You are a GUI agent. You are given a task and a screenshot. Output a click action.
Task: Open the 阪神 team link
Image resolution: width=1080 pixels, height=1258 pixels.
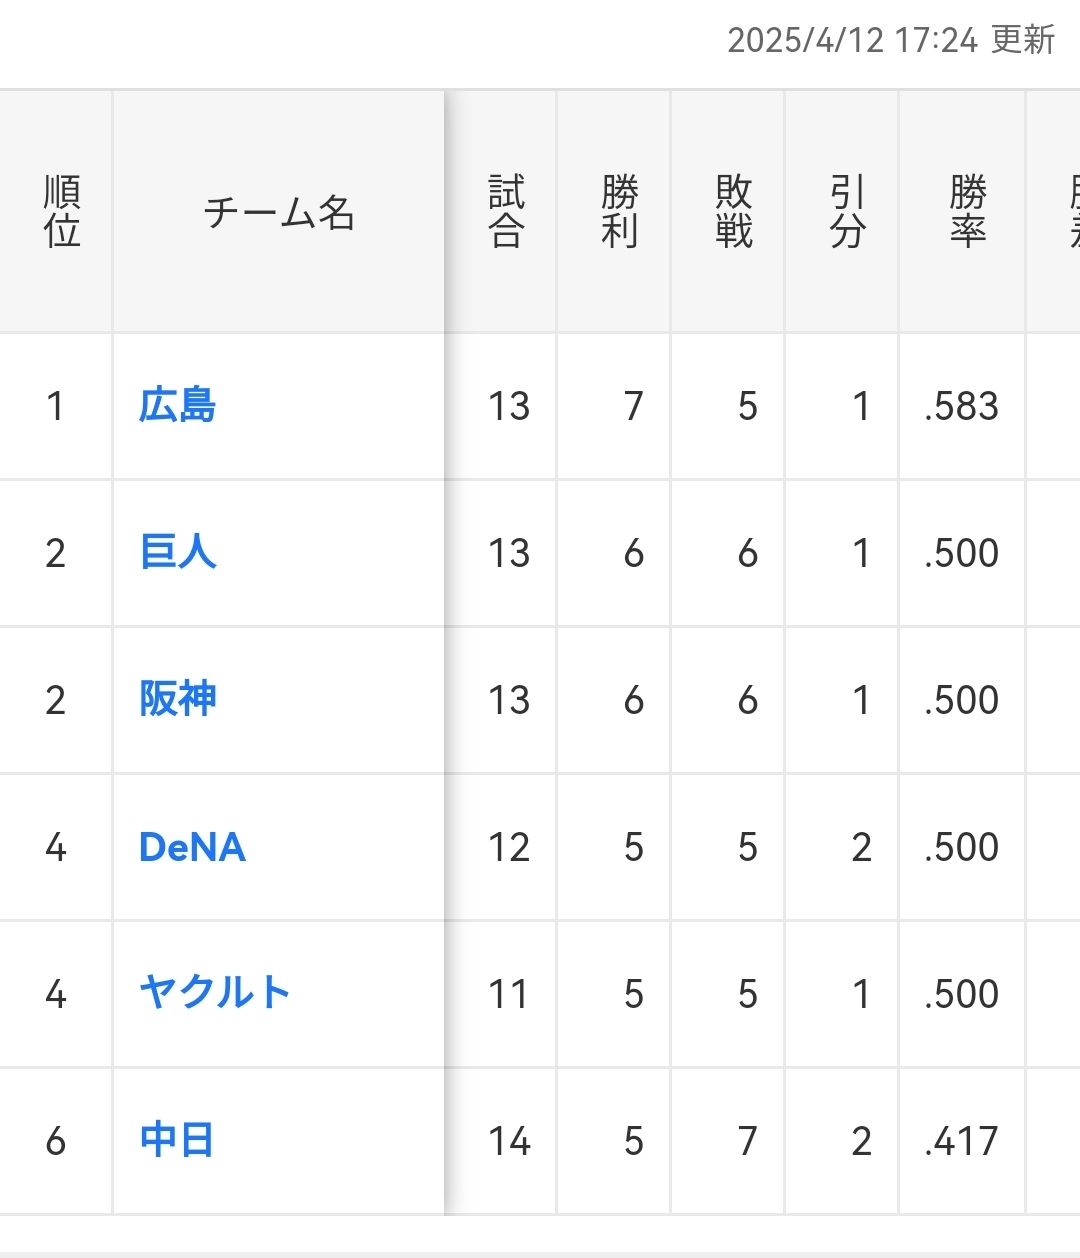[178, 700]
